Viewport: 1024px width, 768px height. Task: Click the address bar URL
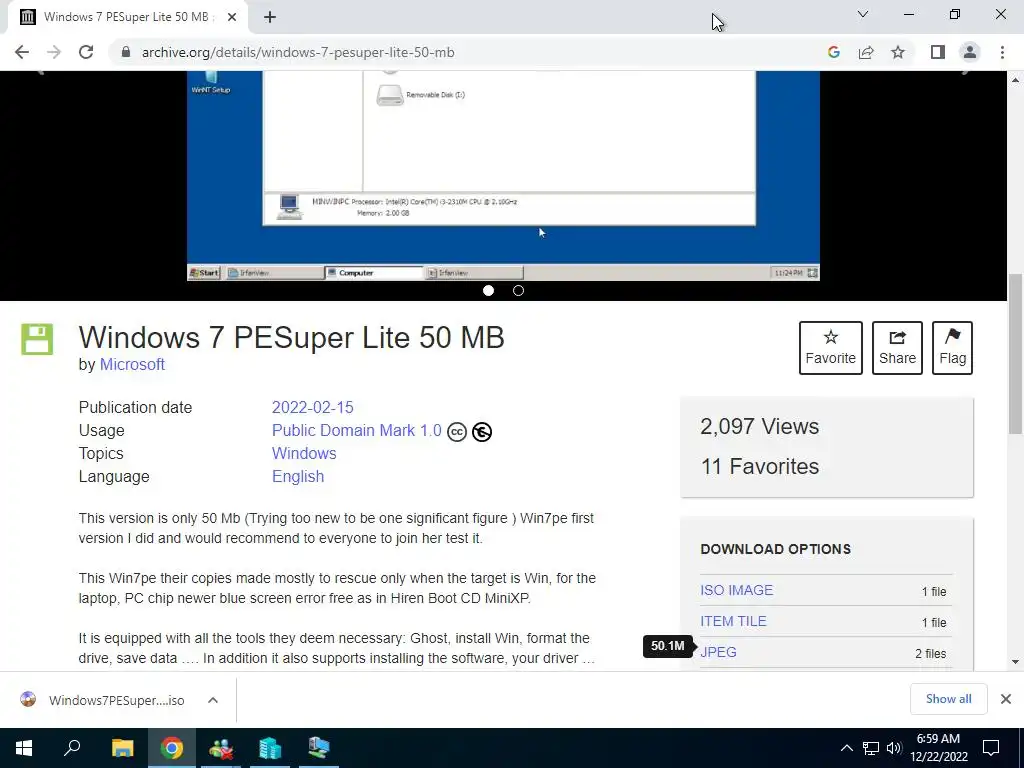pyautogui.click(x=298, y=52)
